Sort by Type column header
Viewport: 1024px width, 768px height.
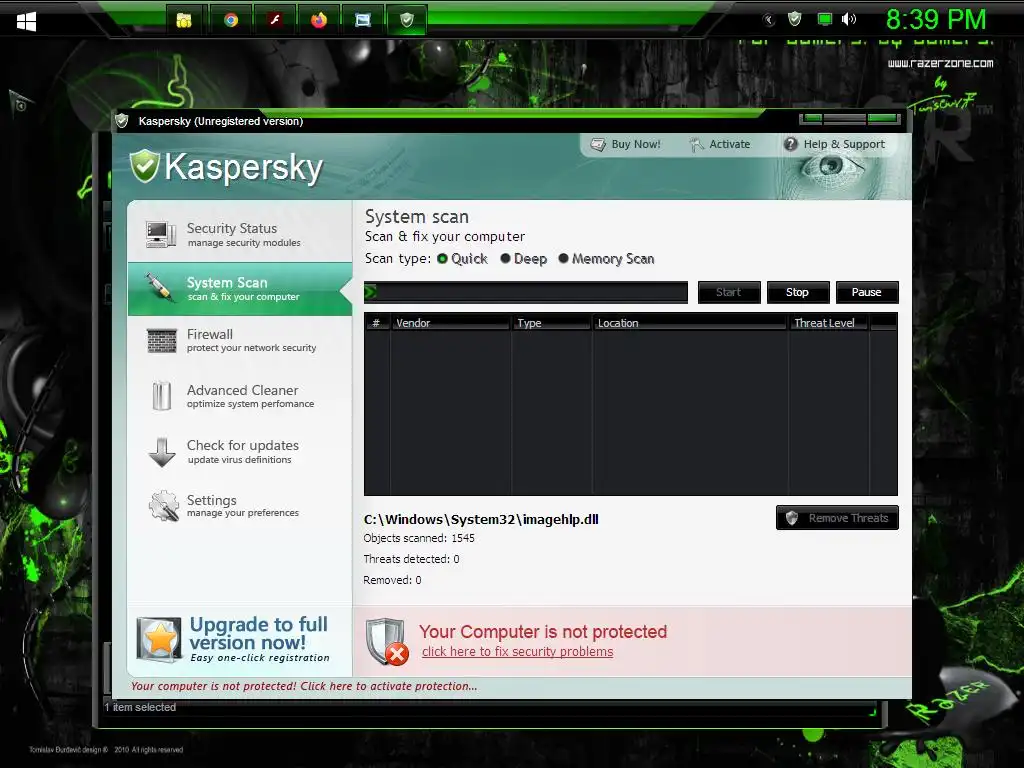tap(552, 323)
